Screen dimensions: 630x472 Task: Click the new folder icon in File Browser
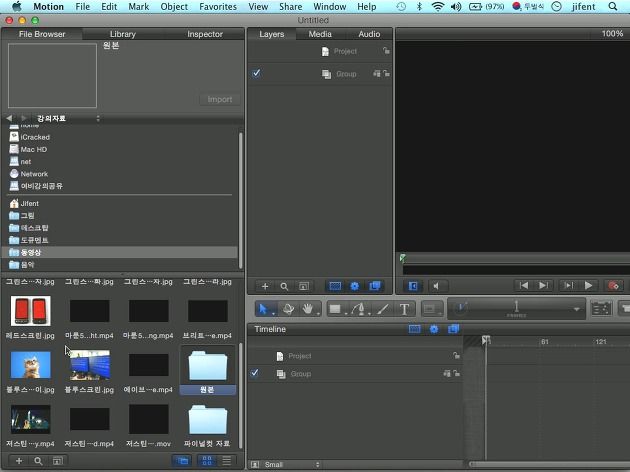click(x=57, y=460)
